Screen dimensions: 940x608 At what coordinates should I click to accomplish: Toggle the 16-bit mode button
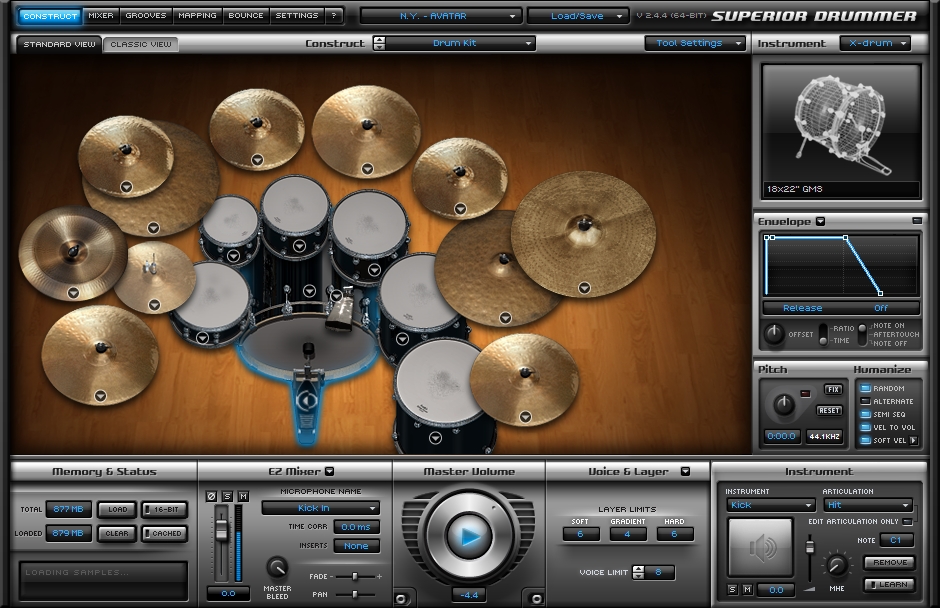[165, 510]
